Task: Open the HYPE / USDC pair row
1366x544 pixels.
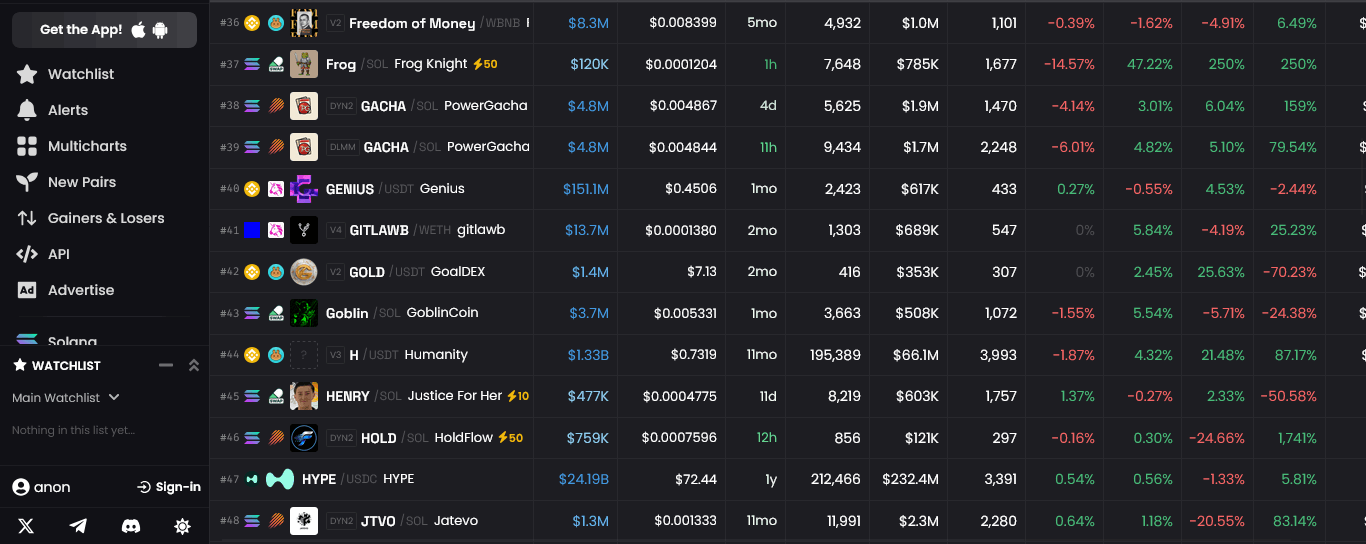Action: pyautogui.click(x=787, y=479)
